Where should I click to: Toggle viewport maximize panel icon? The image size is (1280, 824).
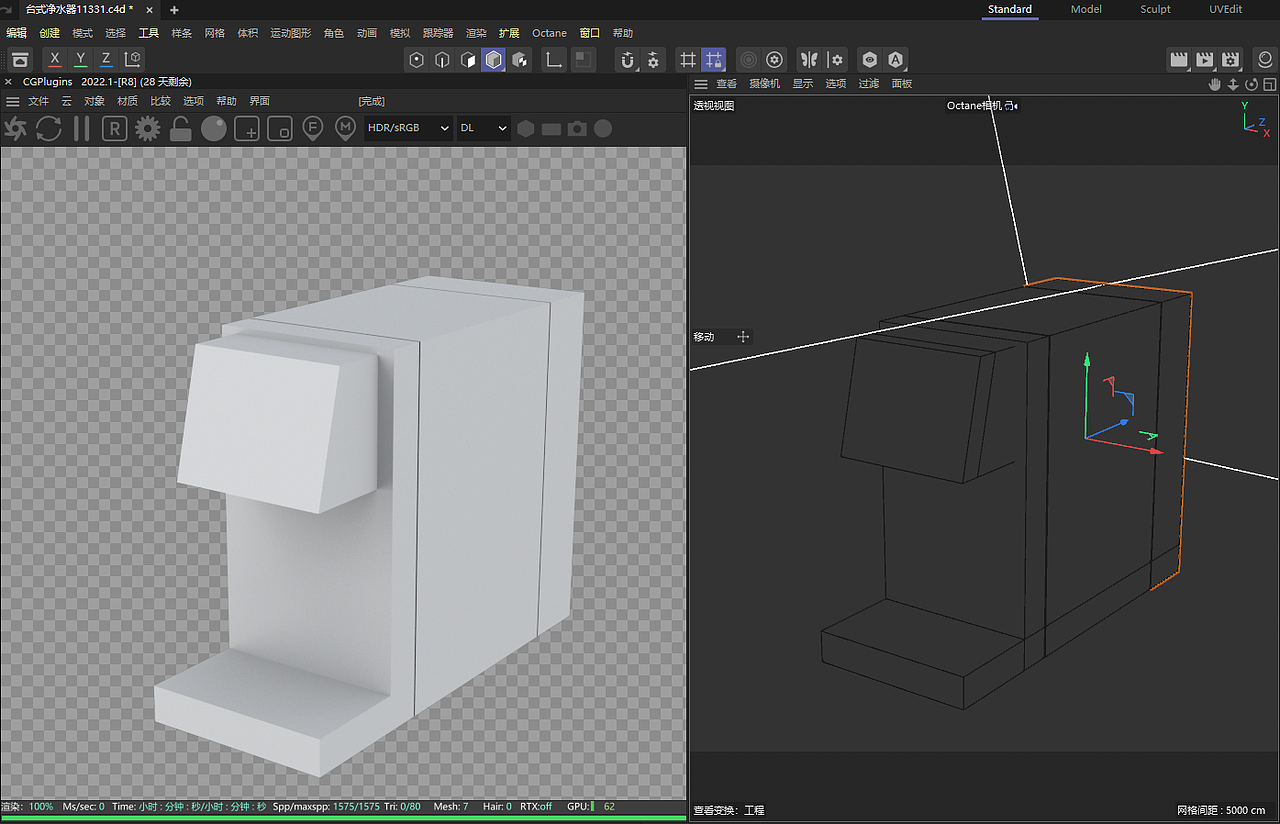click(1269, 84)
